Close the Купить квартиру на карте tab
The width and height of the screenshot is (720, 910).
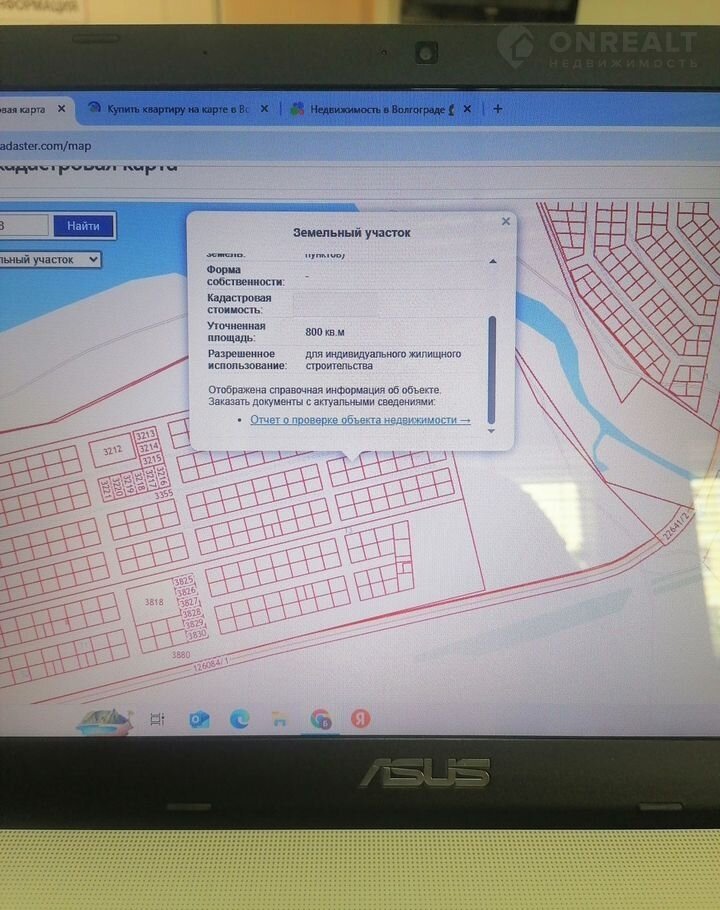coord(265,109)
